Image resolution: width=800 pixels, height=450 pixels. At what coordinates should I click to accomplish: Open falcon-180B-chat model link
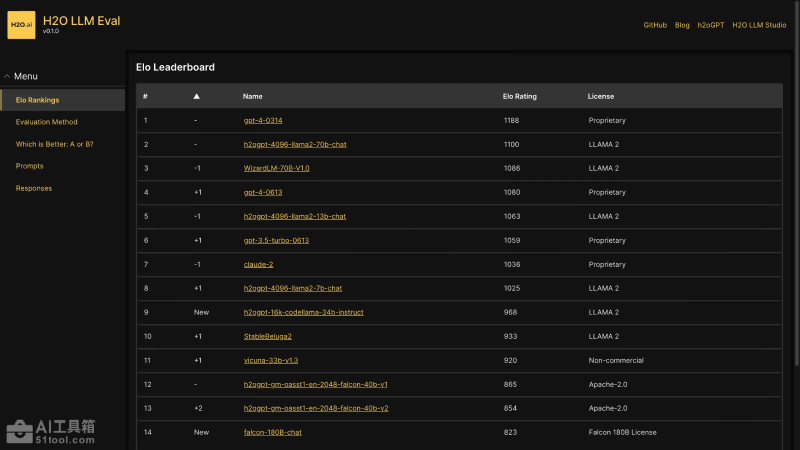click(272, 432)
